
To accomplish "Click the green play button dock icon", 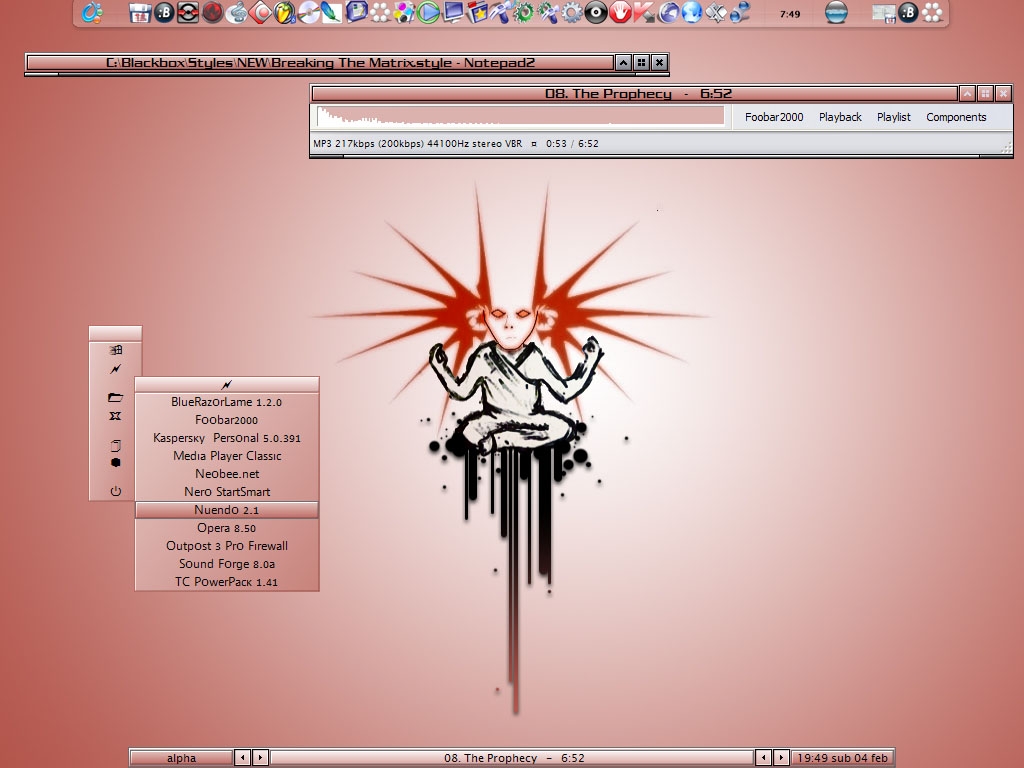I will 428,12.
